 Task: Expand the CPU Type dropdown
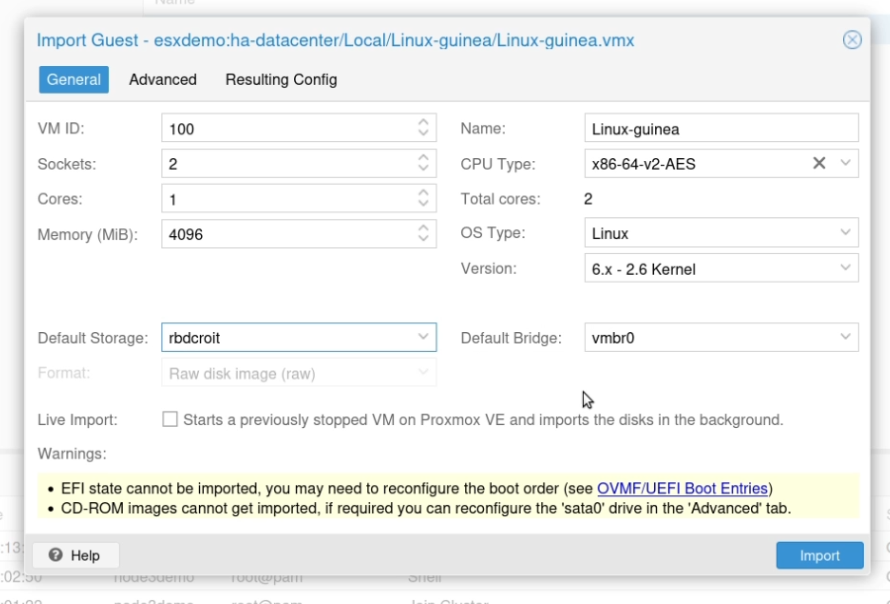click(845, 163)
